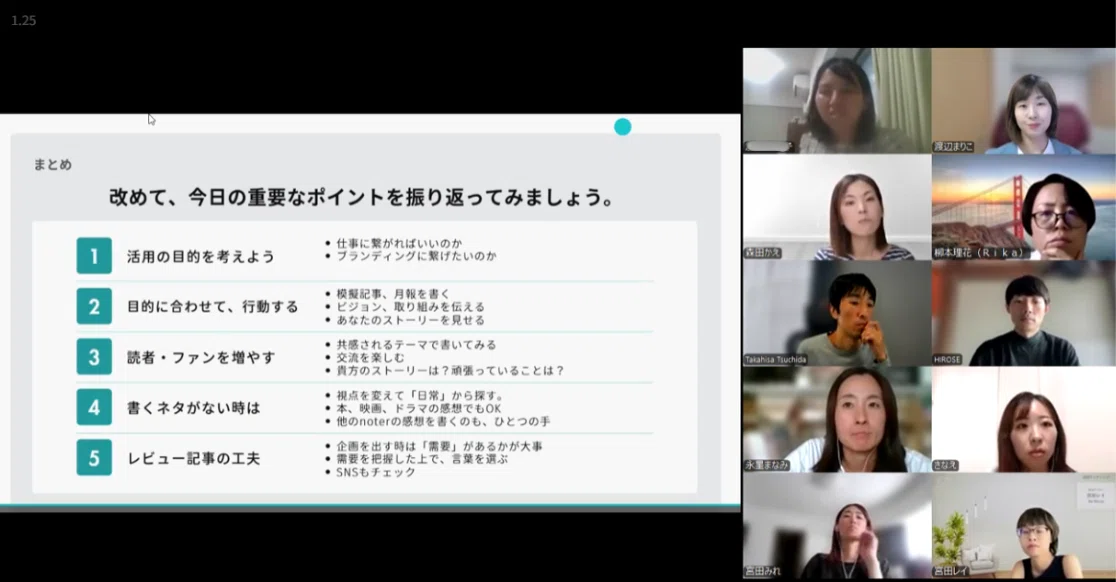Click the number 2 badge on the slide
Screen dimensions: 1116x582
pos(94,306)
